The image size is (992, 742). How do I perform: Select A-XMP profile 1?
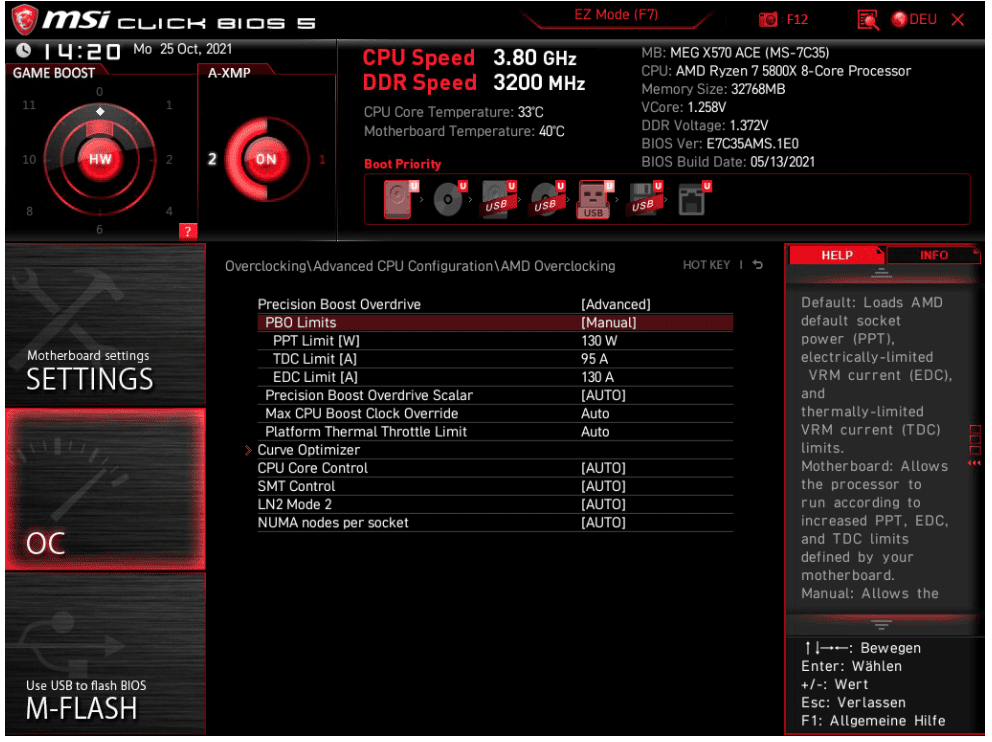pyautogui.click(x=322, y=159)
